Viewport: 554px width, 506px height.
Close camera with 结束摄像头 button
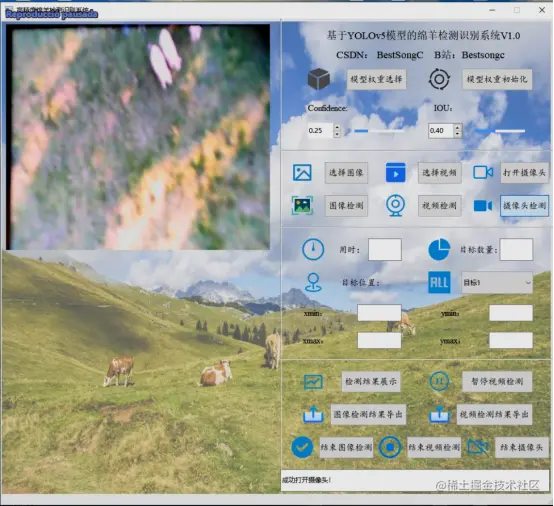(x=522, y=448)
